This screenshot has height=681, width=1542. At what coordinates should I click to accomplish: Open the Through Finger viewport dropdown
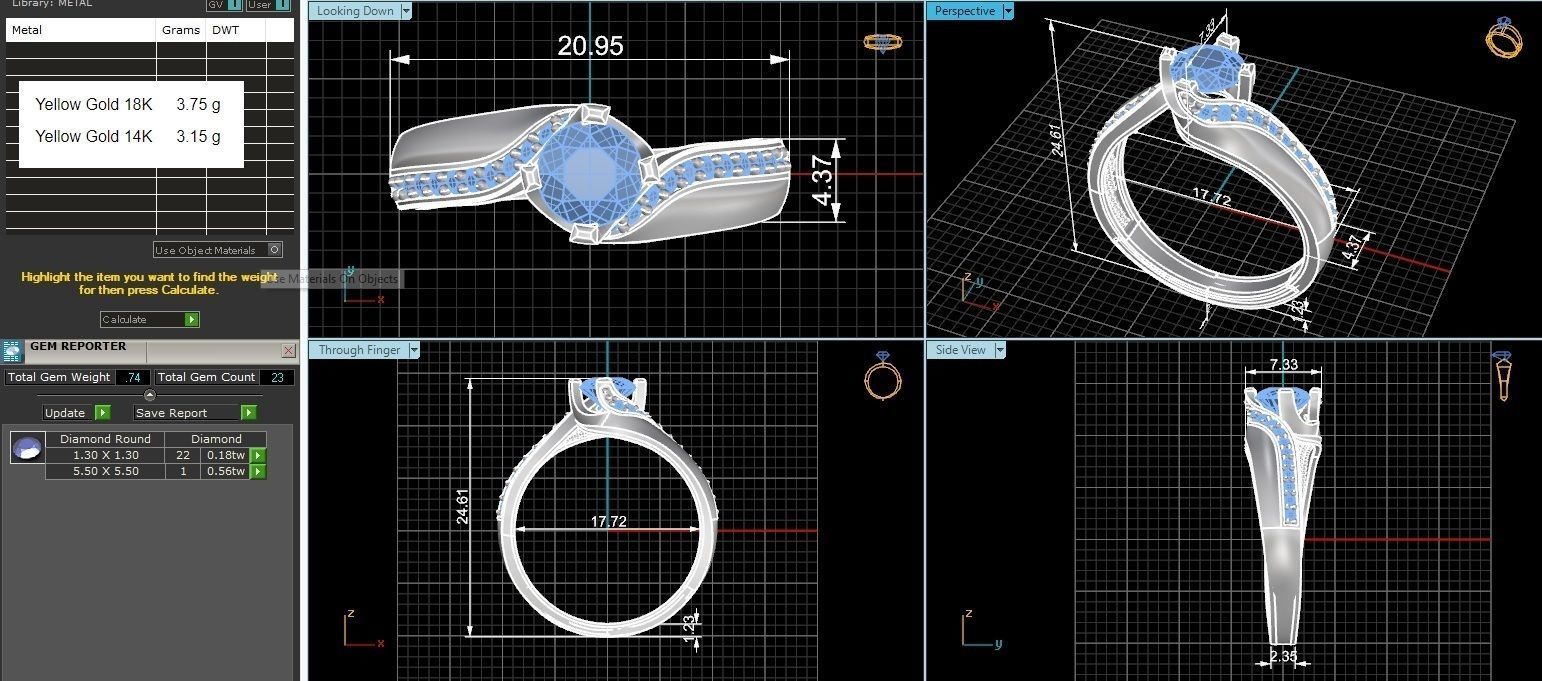pyautogui.click(x=413, y=350)
